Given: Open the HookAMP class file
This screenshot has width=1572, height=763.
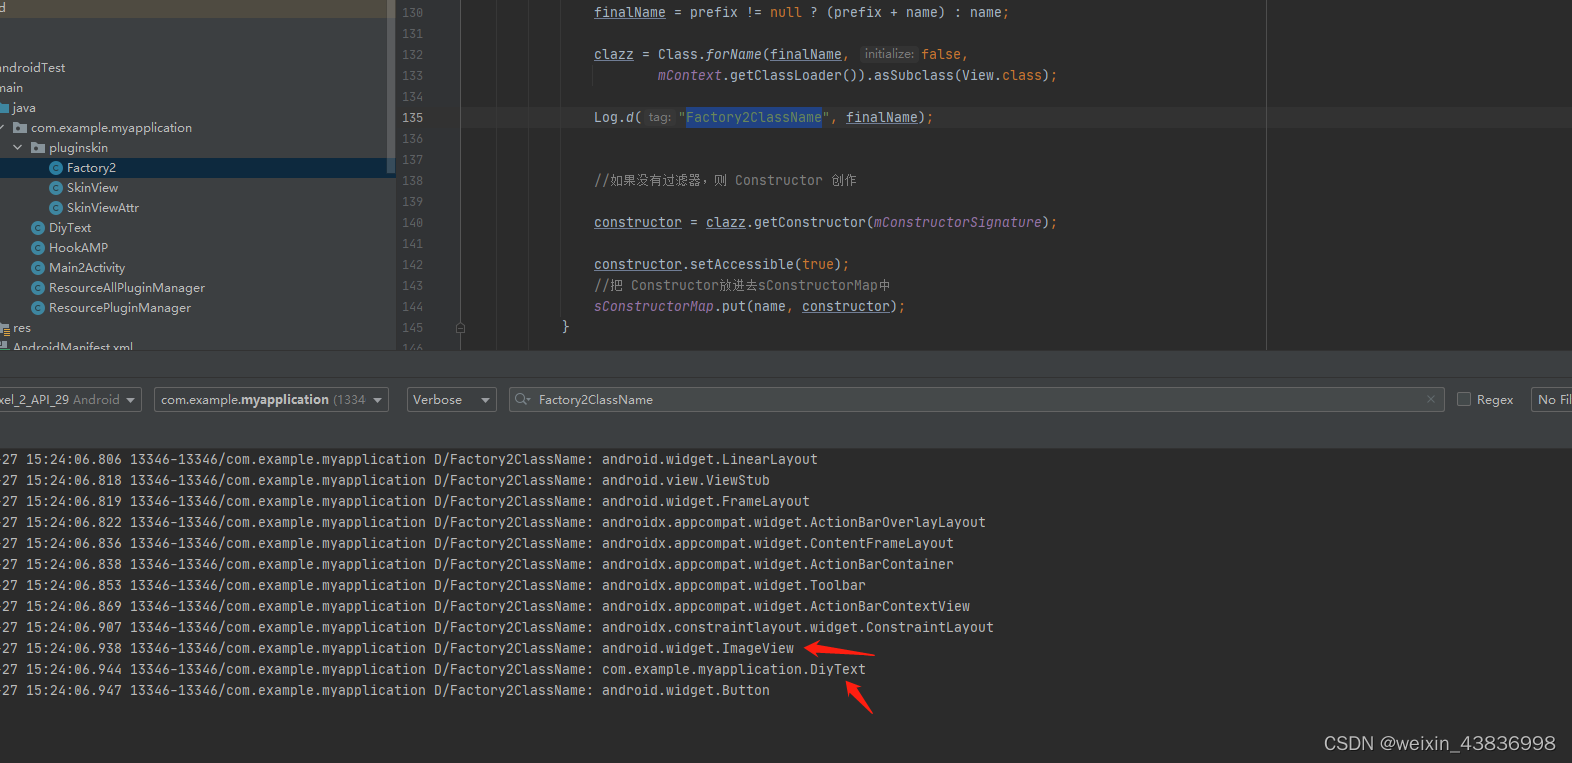Looking at the screenshot, I should 78,248.
